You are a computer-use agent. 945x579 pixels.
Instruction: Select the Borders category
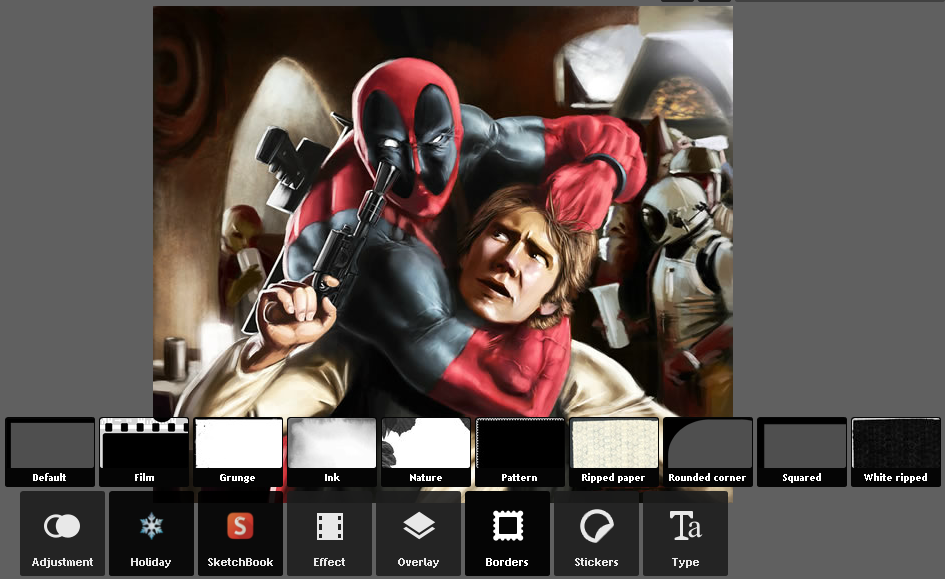point(507,533)
